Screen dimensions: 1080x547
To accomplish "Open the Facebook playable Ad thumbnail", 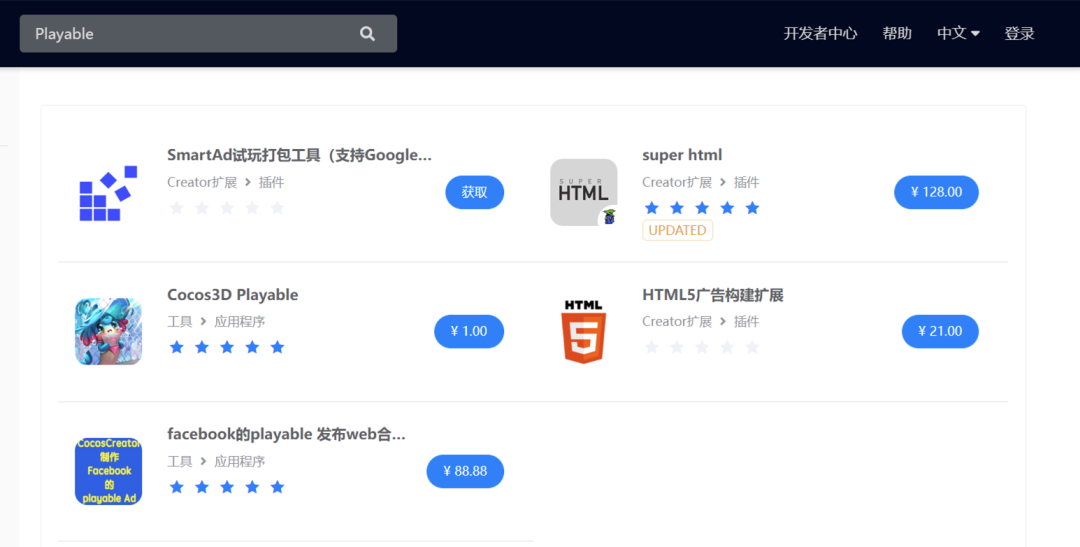I will coord(108,471).
